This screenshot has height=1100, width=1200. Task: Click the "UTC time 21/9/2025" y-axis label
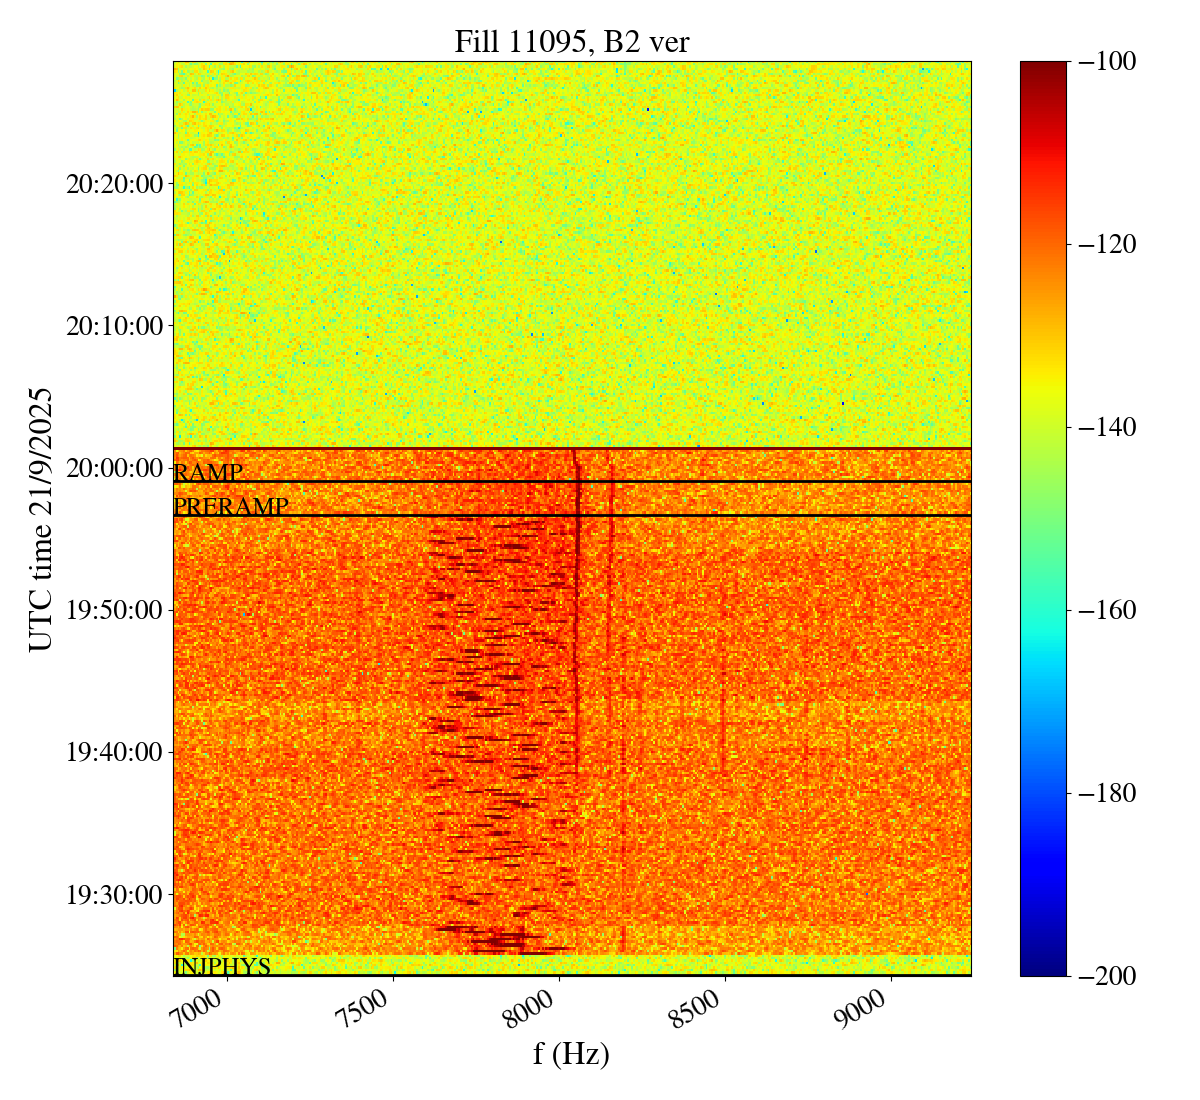click(x=41, y=518)
